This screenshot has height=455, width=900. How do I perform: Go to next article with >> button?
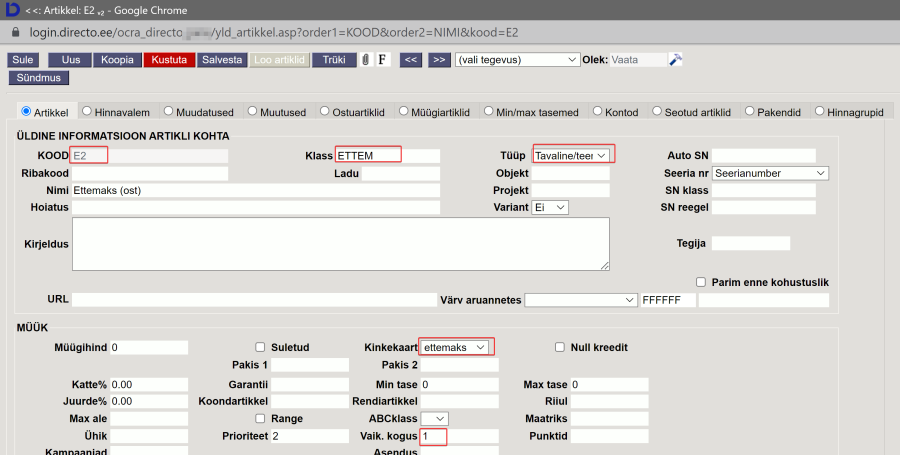[439, 60]
